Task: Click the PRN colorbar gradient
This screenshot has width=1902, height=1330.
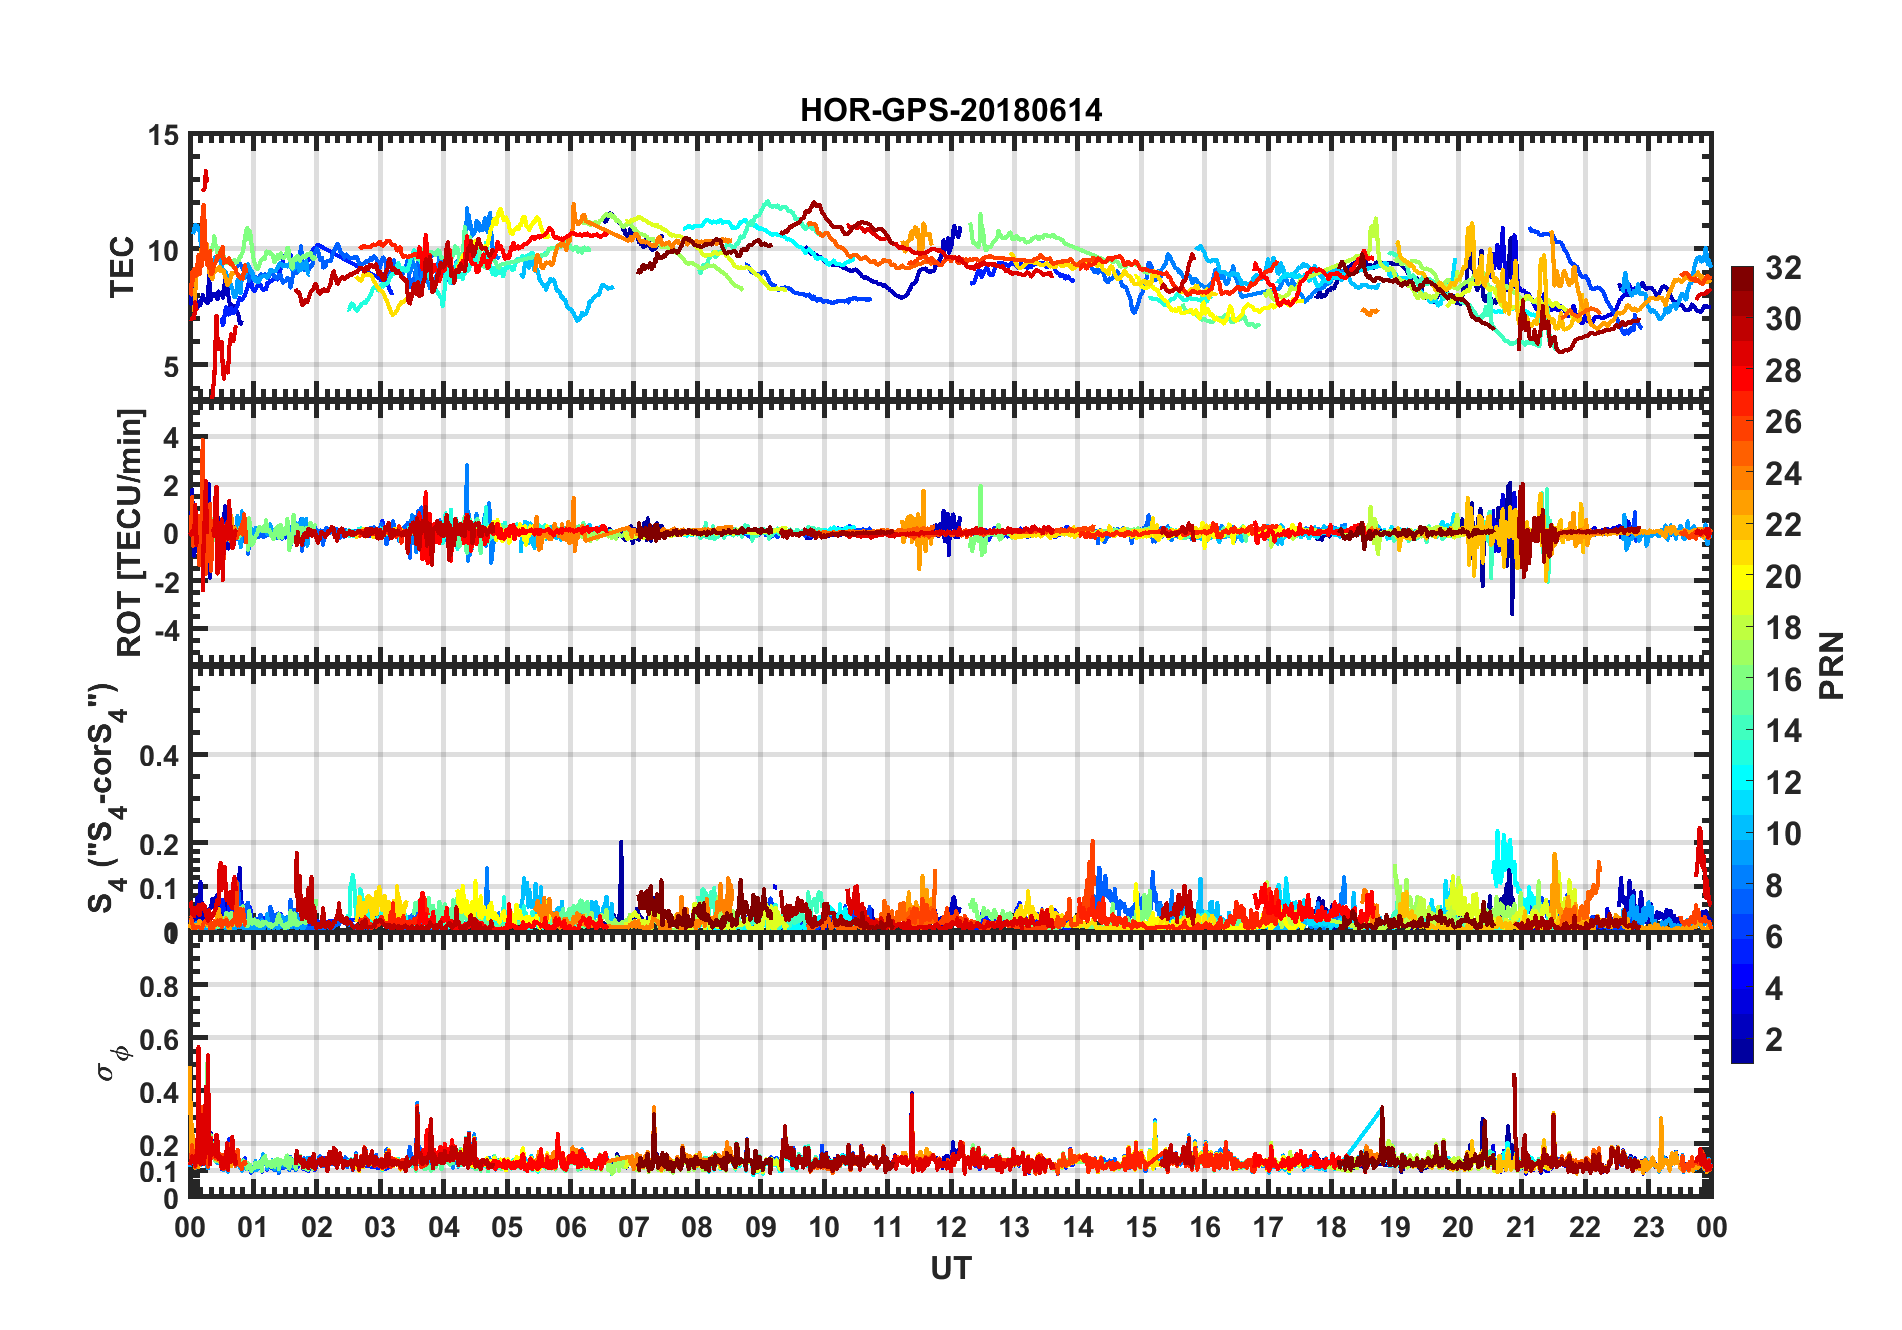Action: coord(1742,665)
